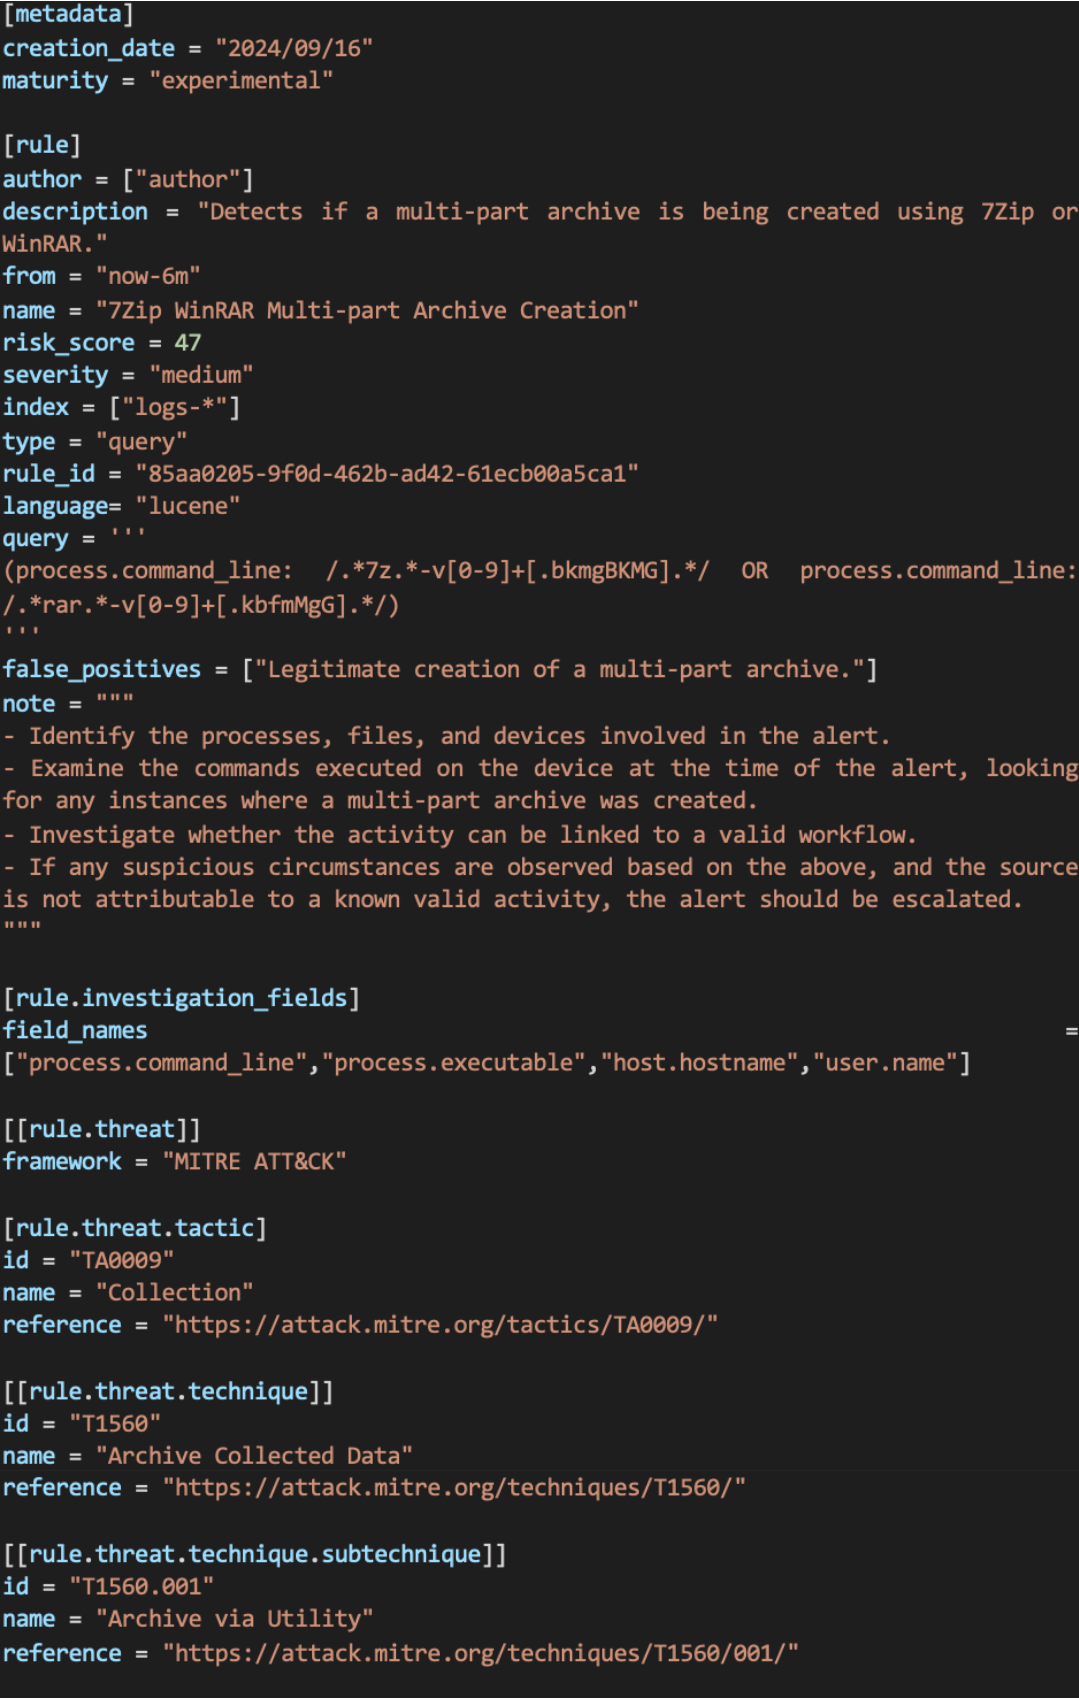This screenshot has width=1079, height=1700.
Task: Place cursor on the [rule] header
Action: tap(42, 145)
